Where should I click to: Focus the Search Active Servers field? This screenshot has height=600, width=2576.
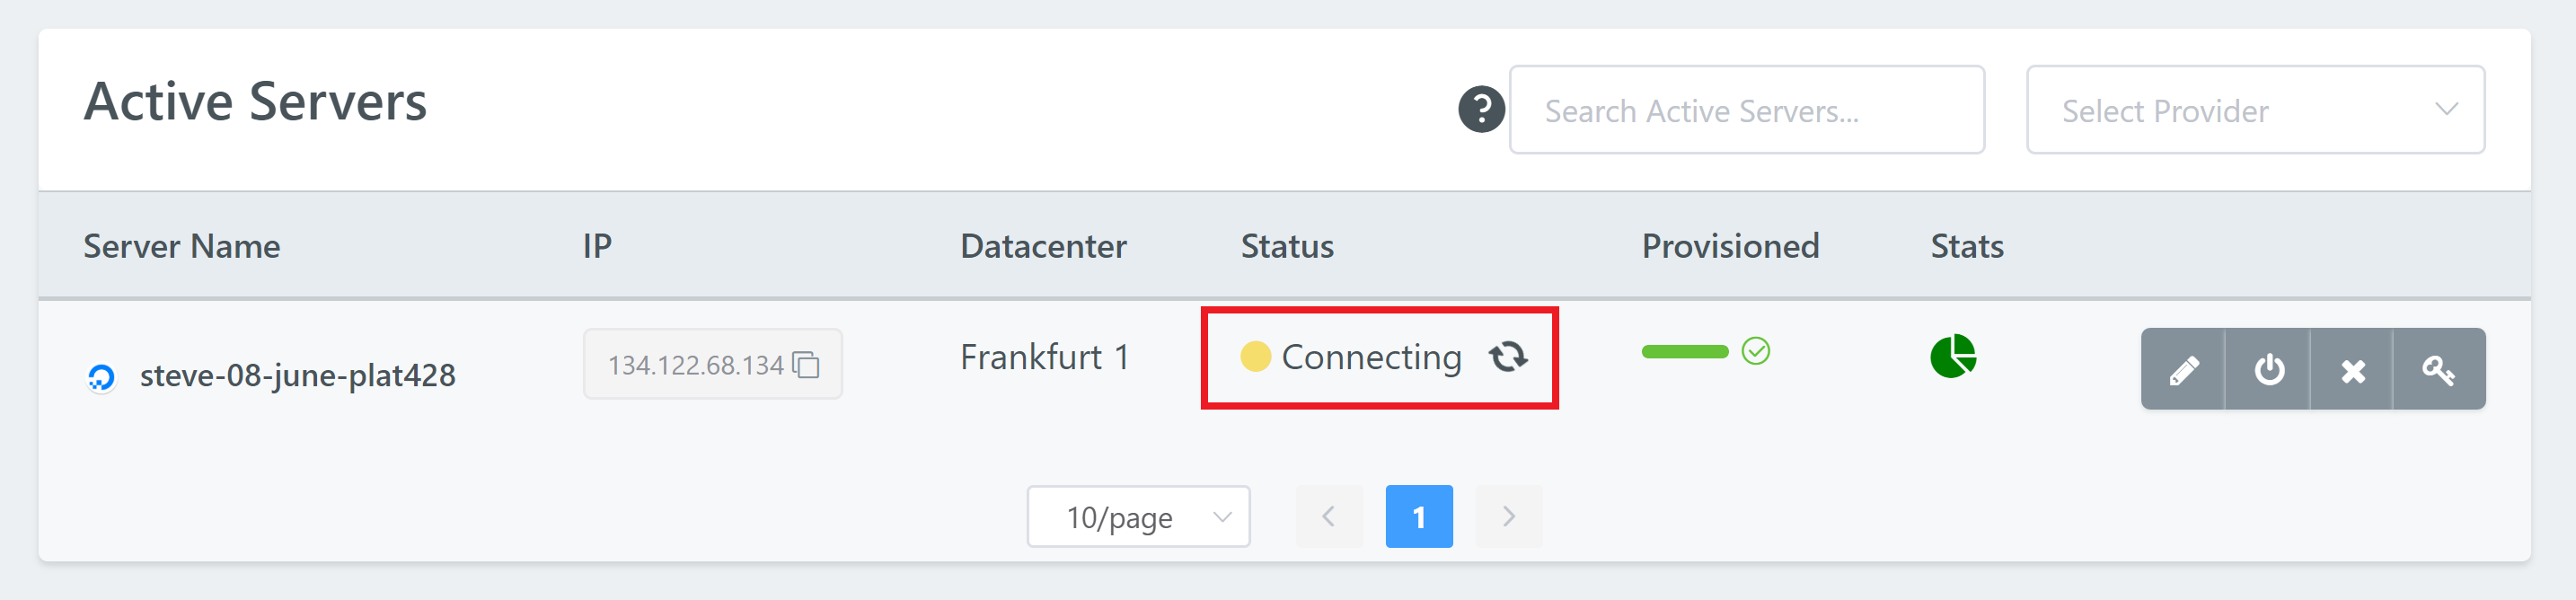[1746, 110]
